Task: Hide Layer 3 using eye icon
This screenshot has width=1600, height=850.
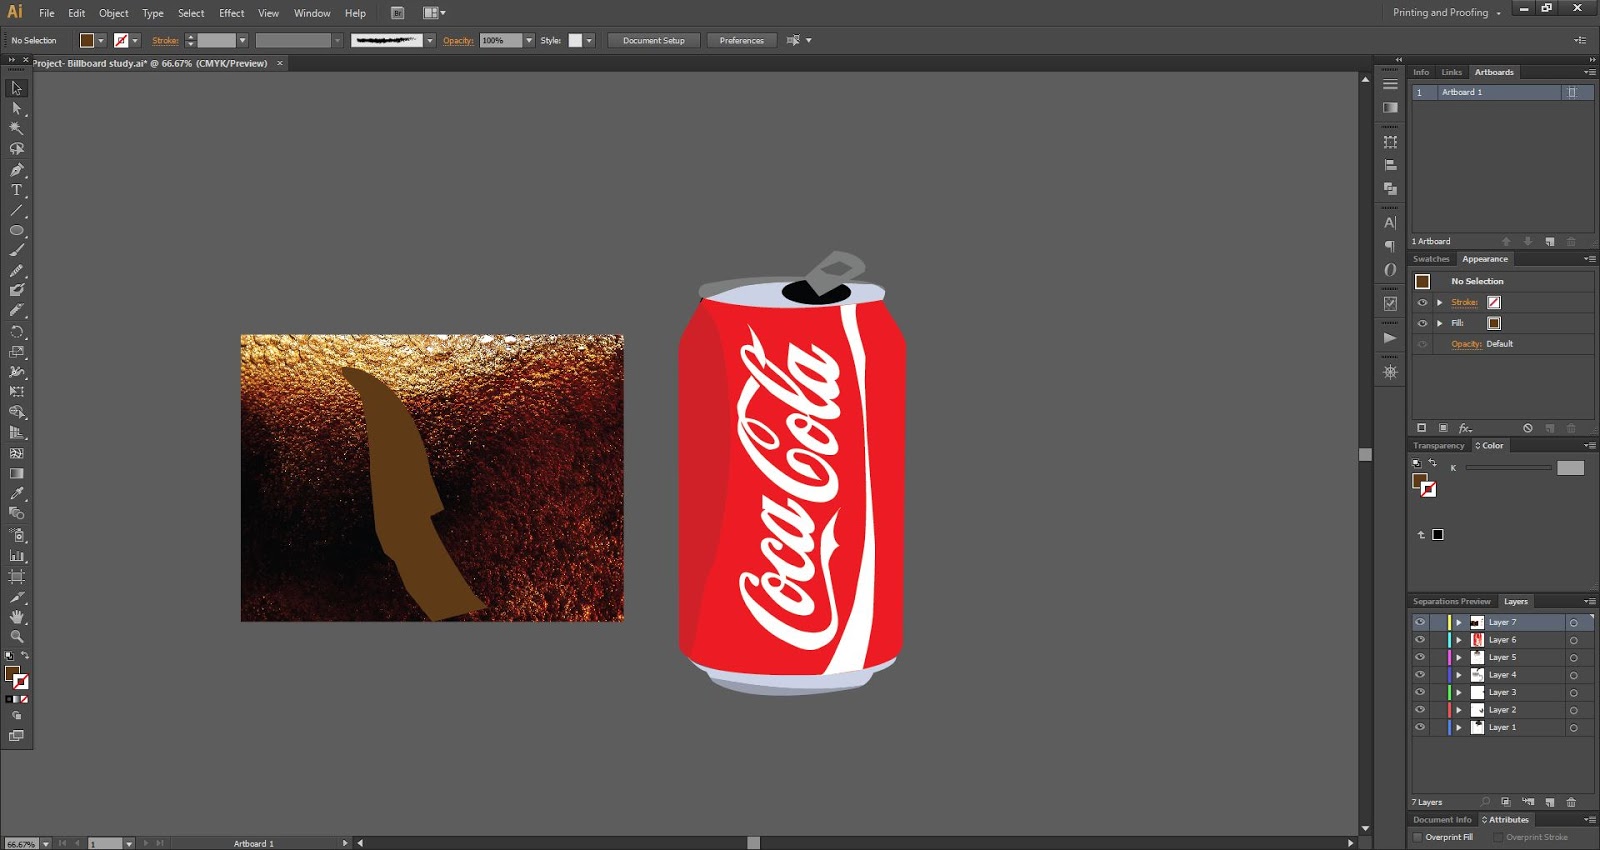Action: tap(1420, 692)
